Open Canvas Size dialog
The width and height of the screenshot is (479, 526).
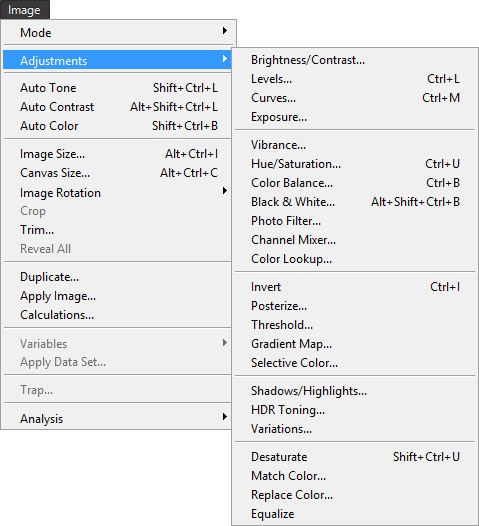tap(117, 173)
